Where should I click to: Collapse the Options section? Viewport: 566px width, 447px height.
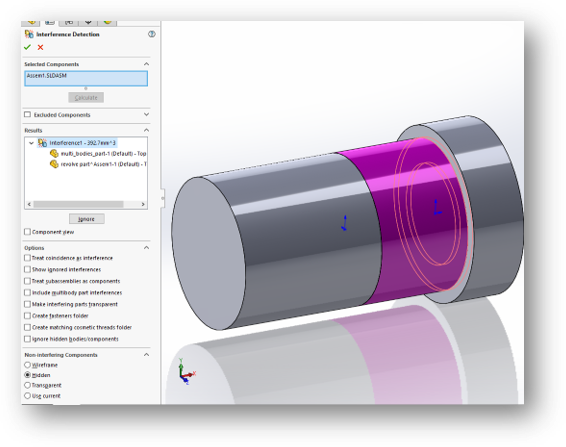[x=146, y=248]
